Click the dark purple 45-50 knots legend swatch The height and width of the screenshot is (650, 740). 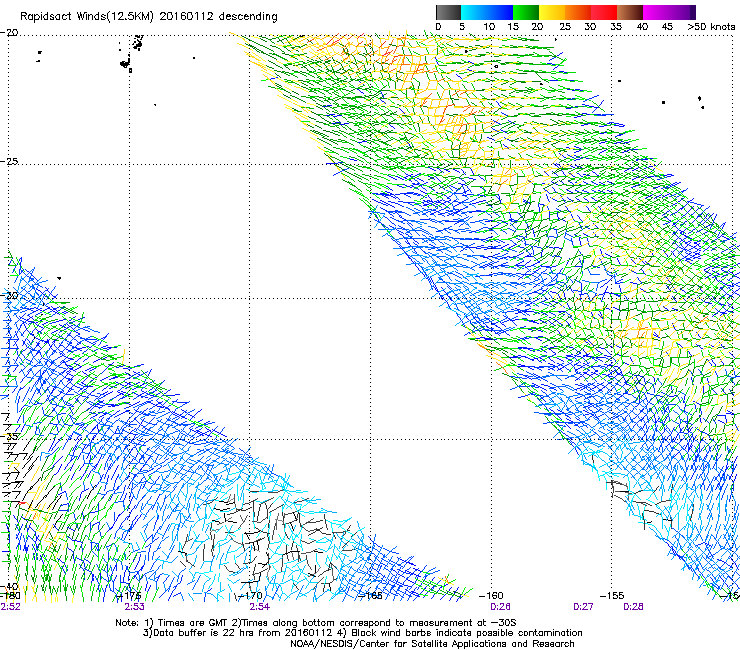[x=682, y=12]
